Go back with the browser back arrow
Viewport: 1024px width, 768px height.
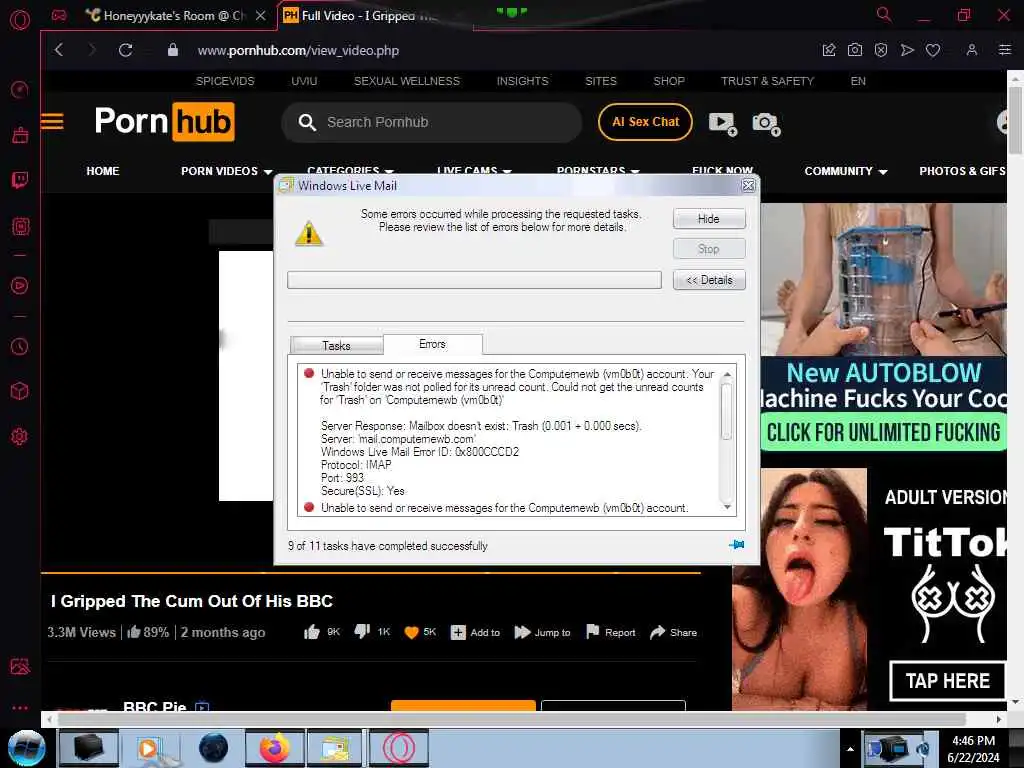click(x=59, y=50)
